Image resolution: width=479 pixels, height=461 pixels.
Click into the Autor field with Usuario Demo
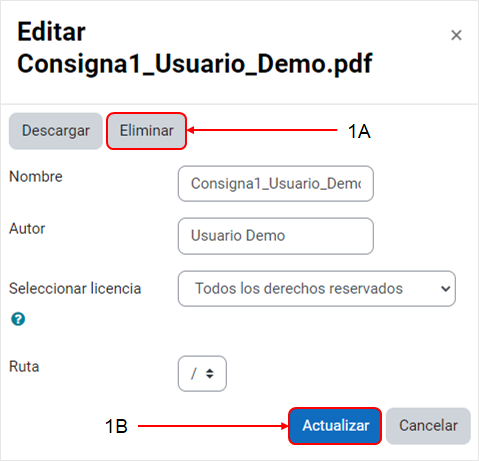pyautogui.click(x=276, y=236)
